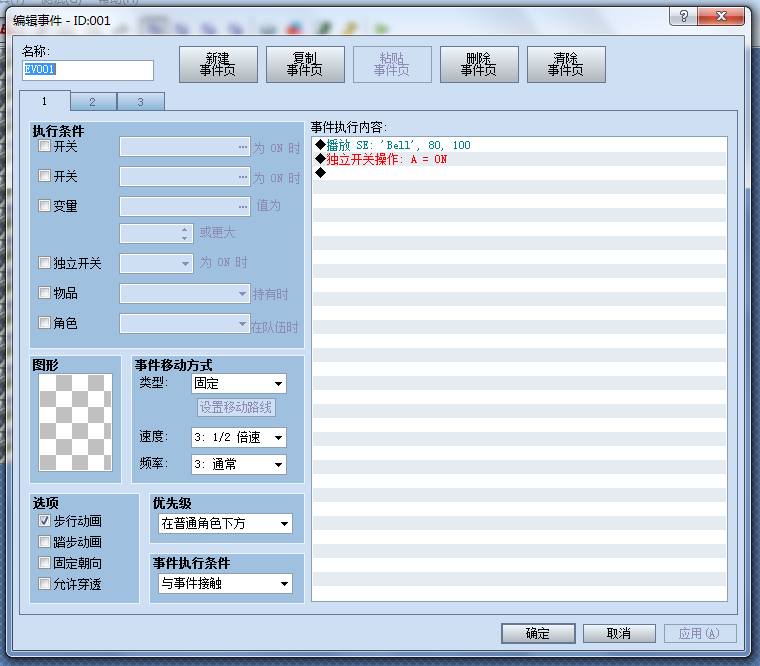Click the help question mark button
The image size is (760, 666).
pyautogui.click(x=683, y=16)
